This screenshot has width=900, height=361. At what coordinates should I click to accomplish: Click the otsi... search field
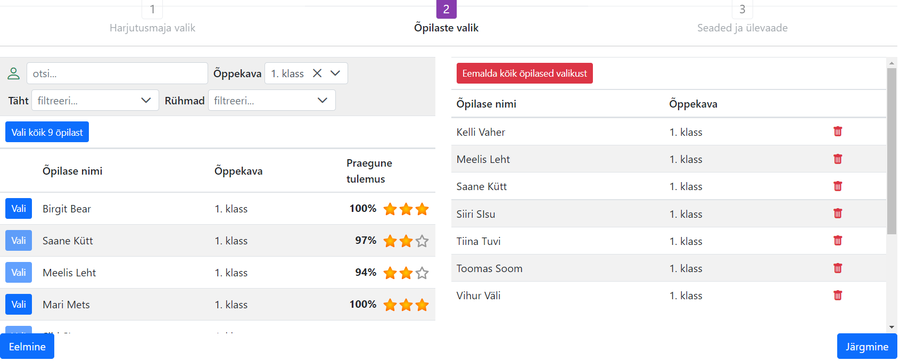click(x=117, y=73)
